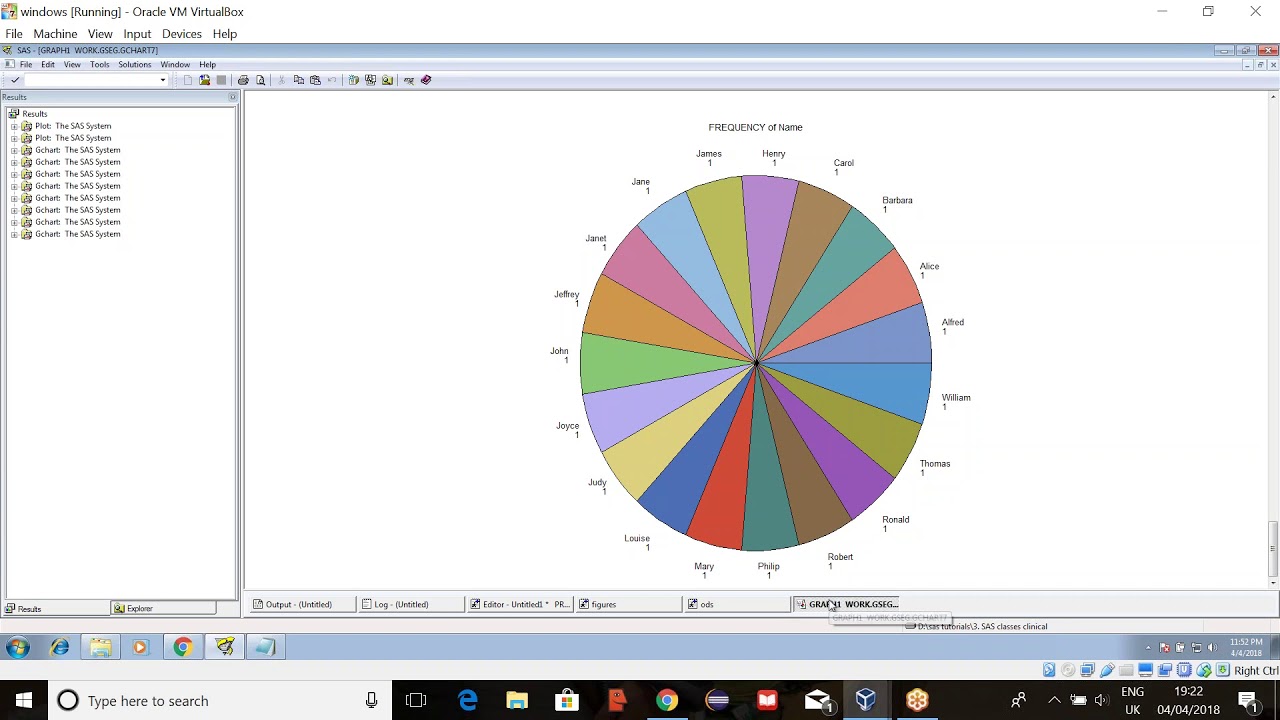Open the Tools menu in SAS
The image size is (1280, 720).
coord(100,64)
